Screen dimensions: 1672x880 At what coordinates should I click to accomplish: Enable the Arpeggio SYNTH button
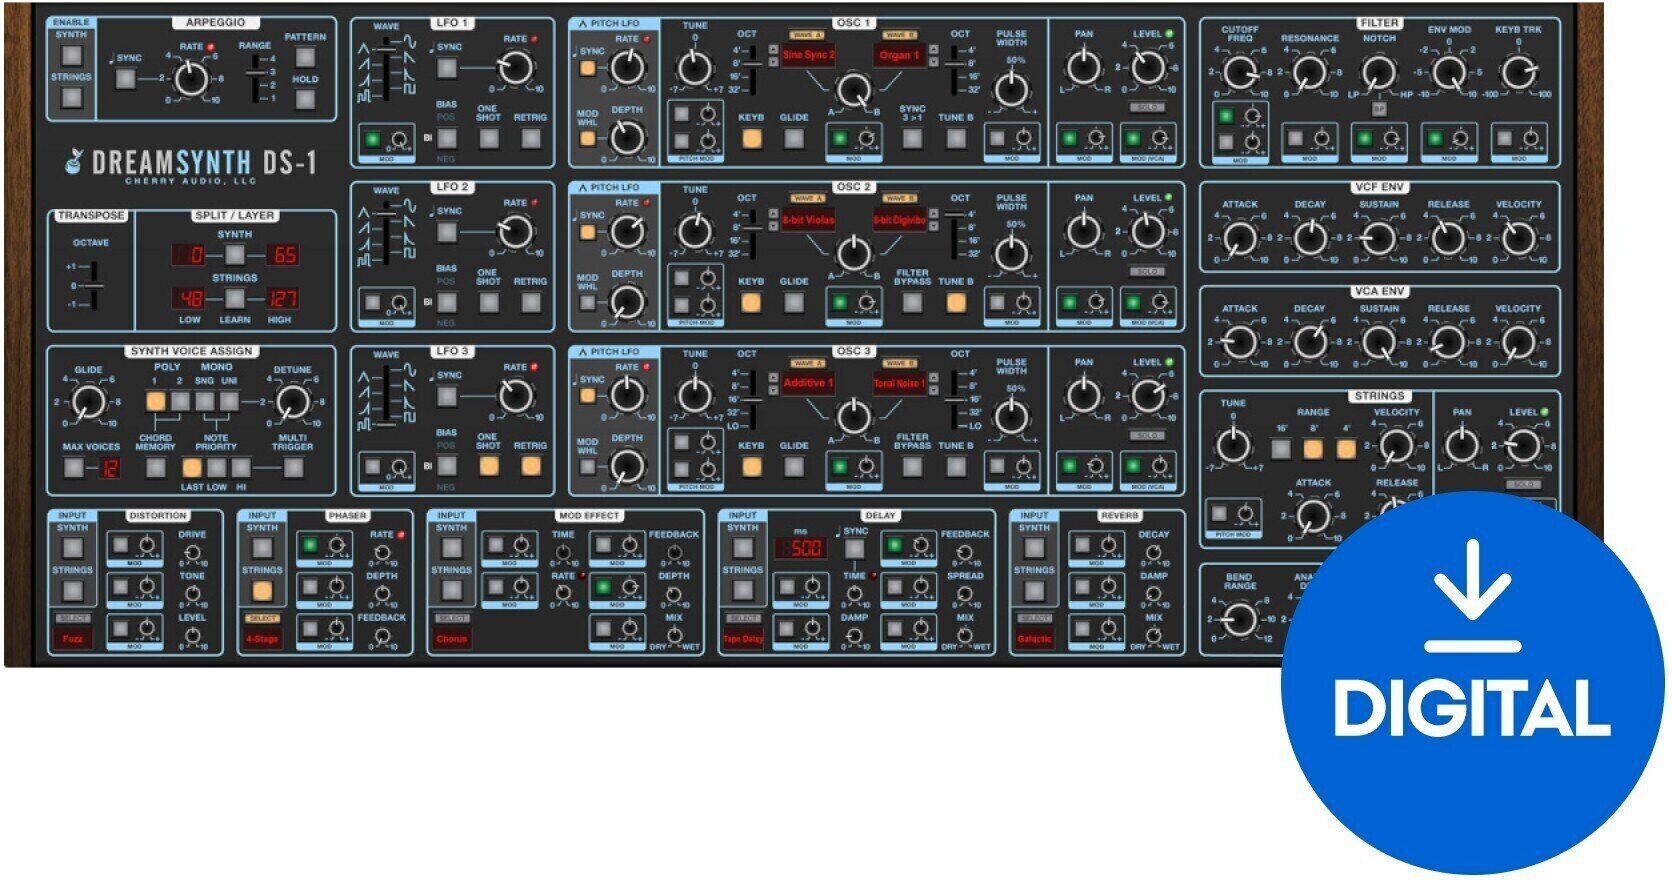tap(71, 55)
